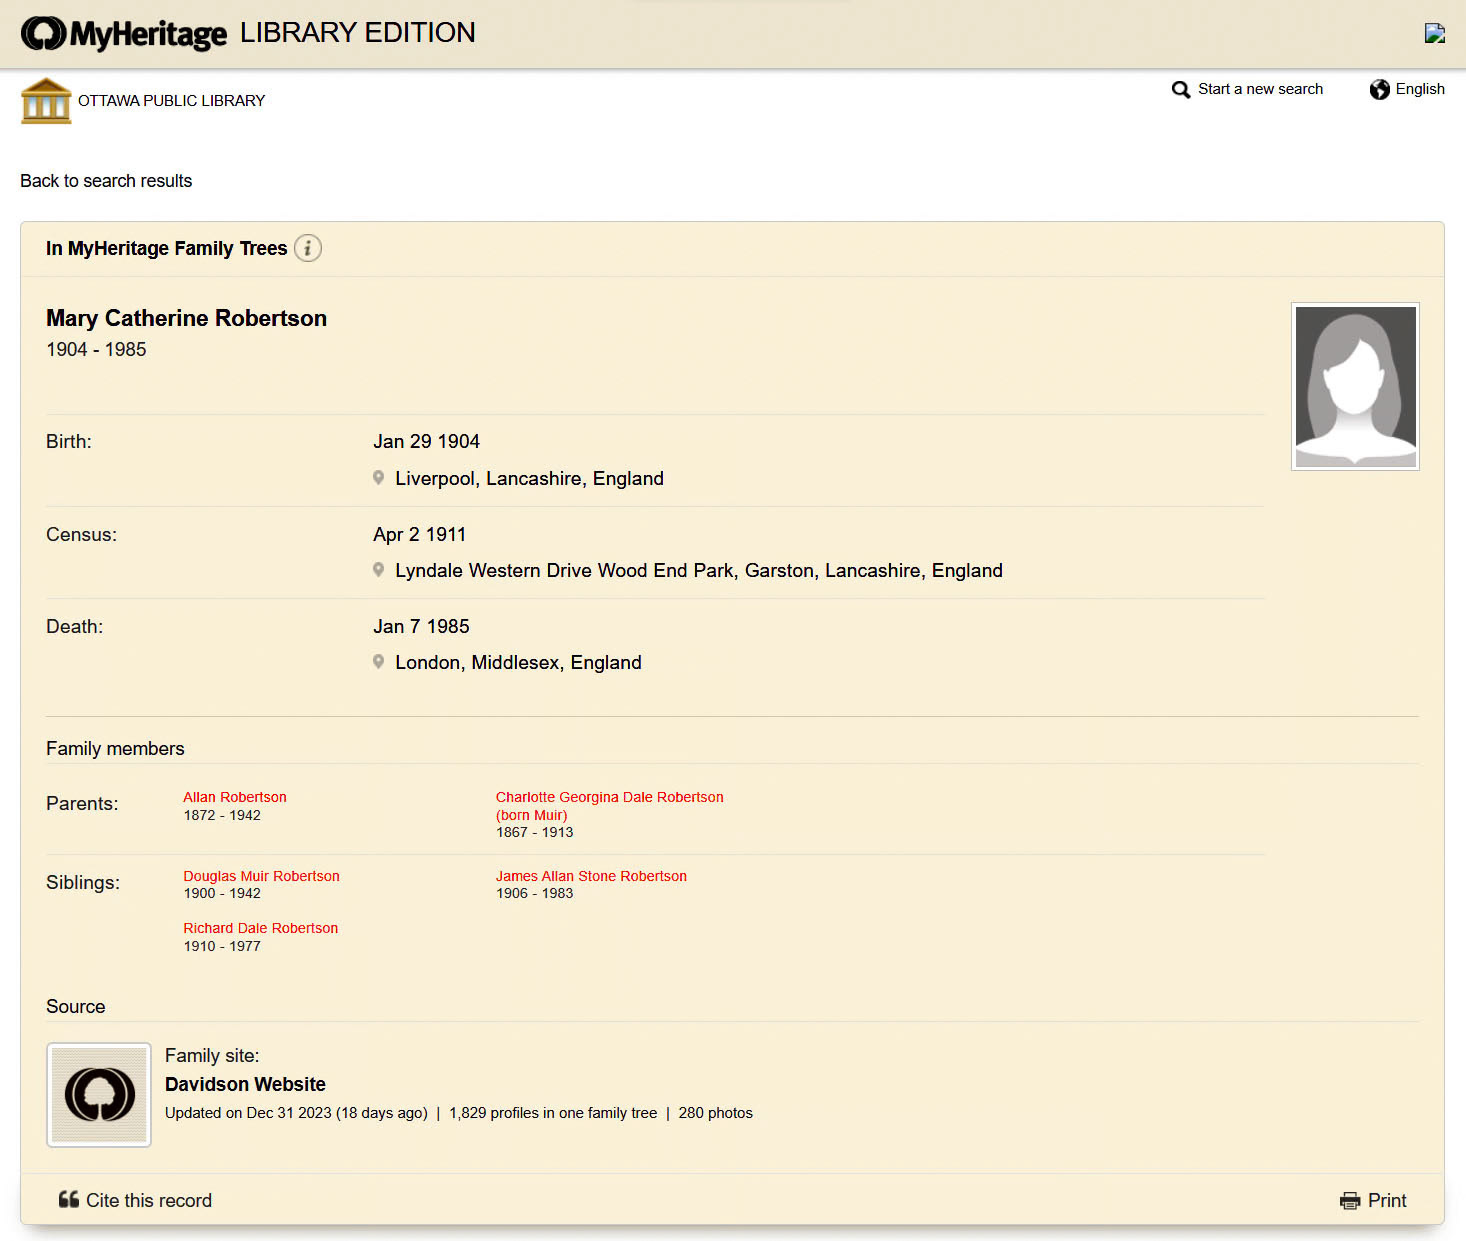Click the census location pin for Lyndale
This screenshot has height=1241, width=1466.
pyautogui.click(x=379, y=570)
